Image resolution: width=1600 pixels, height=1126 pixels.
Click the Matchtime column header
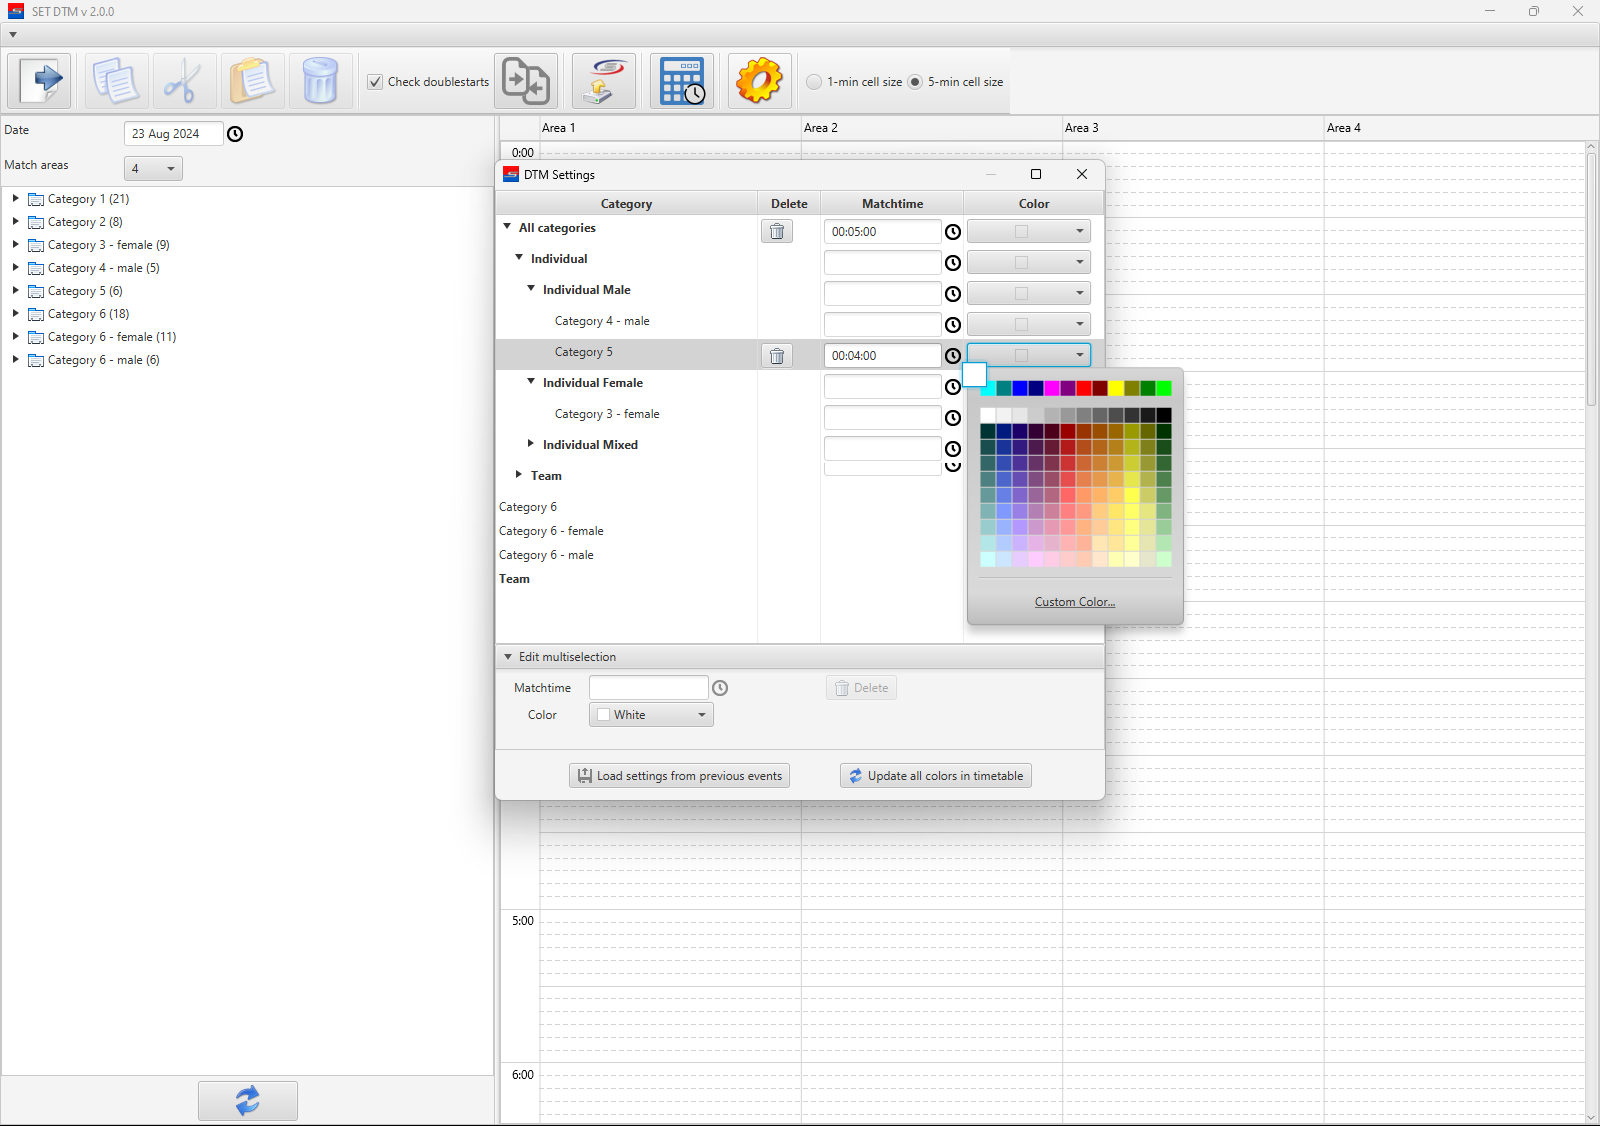[892, 204]
